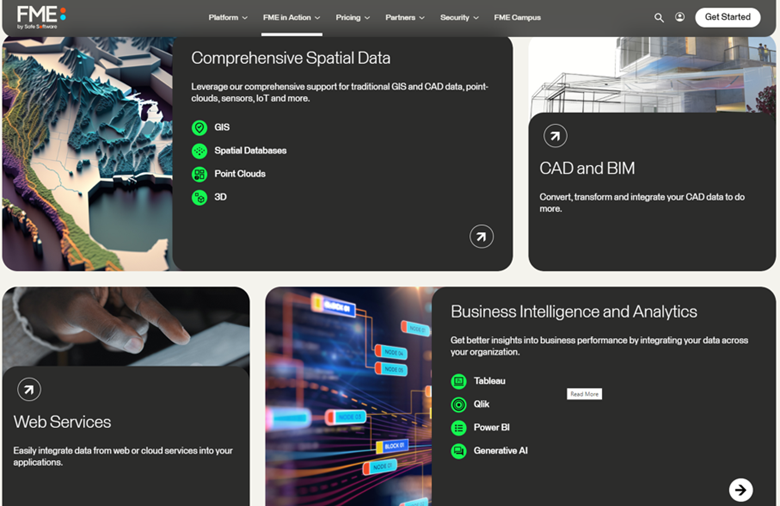Open the Security nav item
The width and height of the screenshot is (780, 506).
455,17
